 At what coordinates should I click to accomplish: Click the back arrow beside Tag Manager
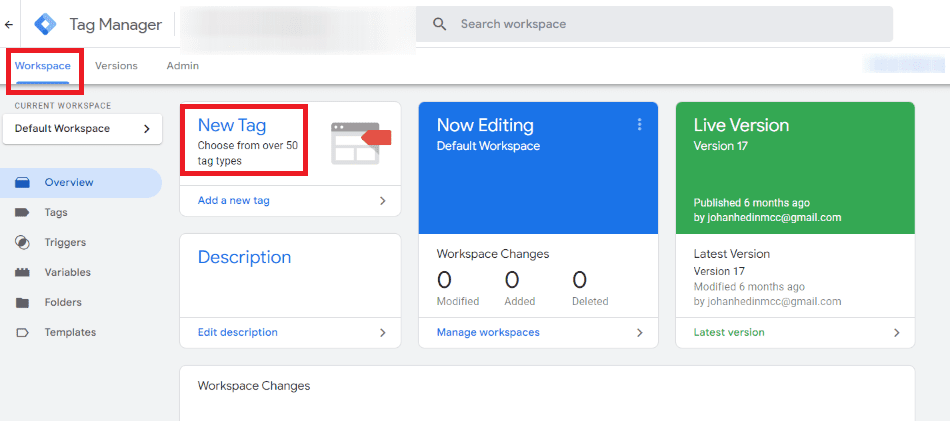(x=9, y=24)
